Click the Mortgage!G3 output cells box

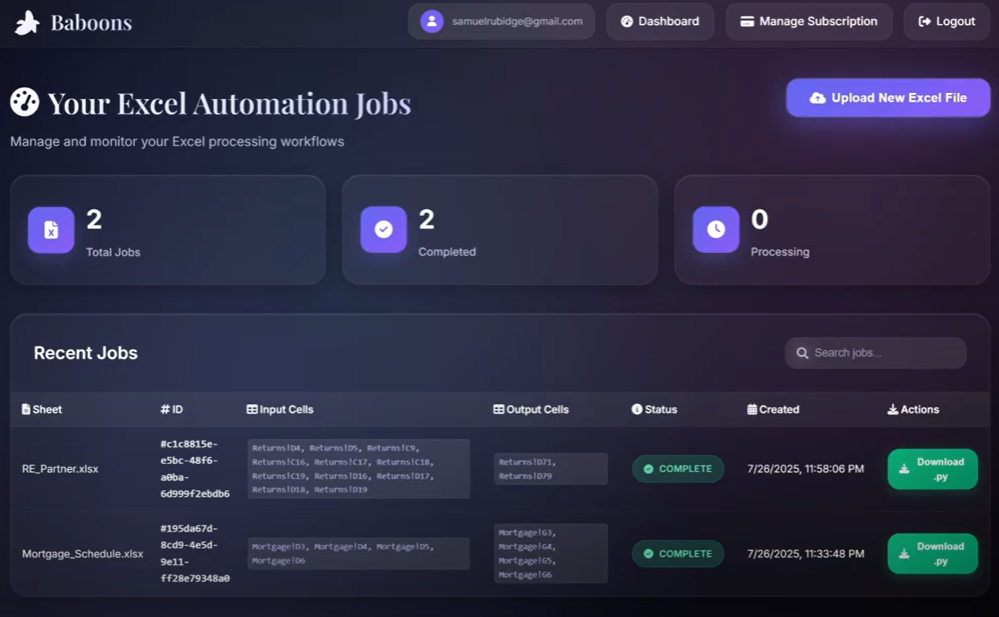(x=550, y=553)
